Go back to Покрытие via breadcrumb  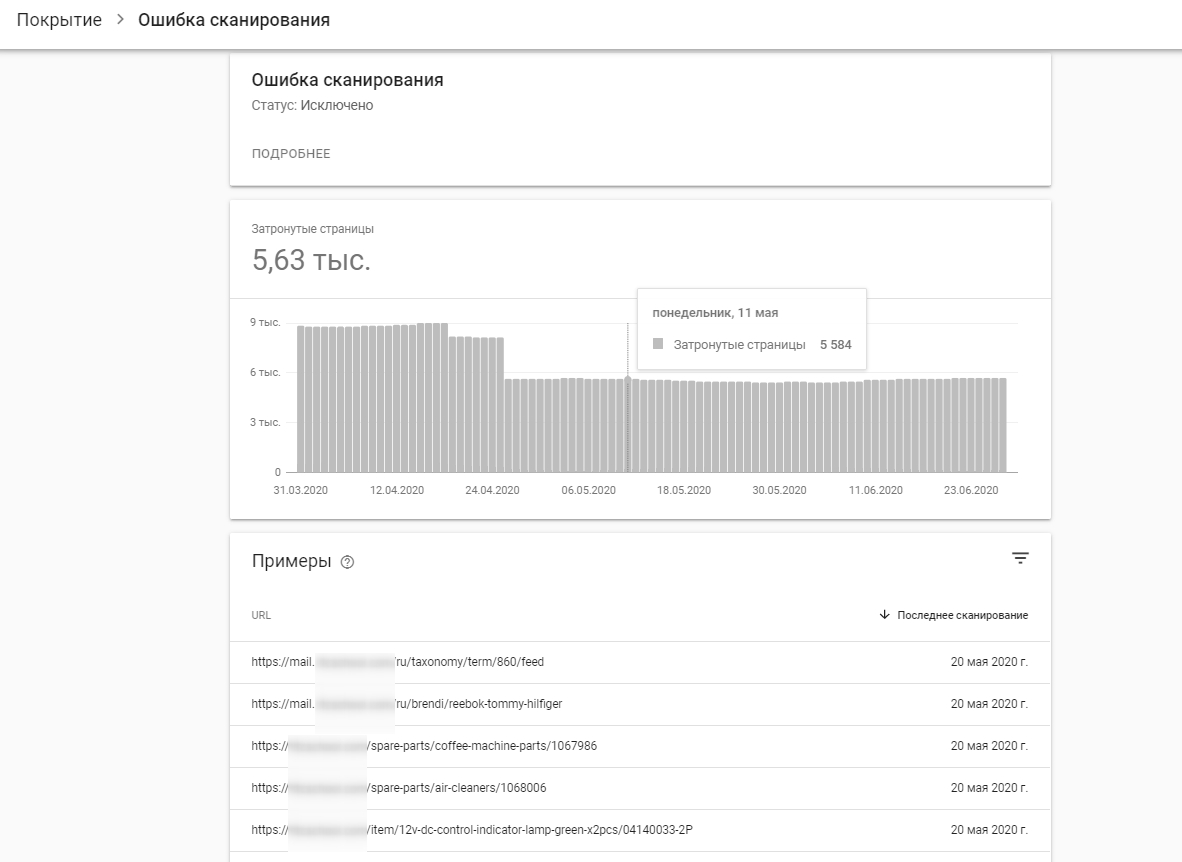[59, 20]
